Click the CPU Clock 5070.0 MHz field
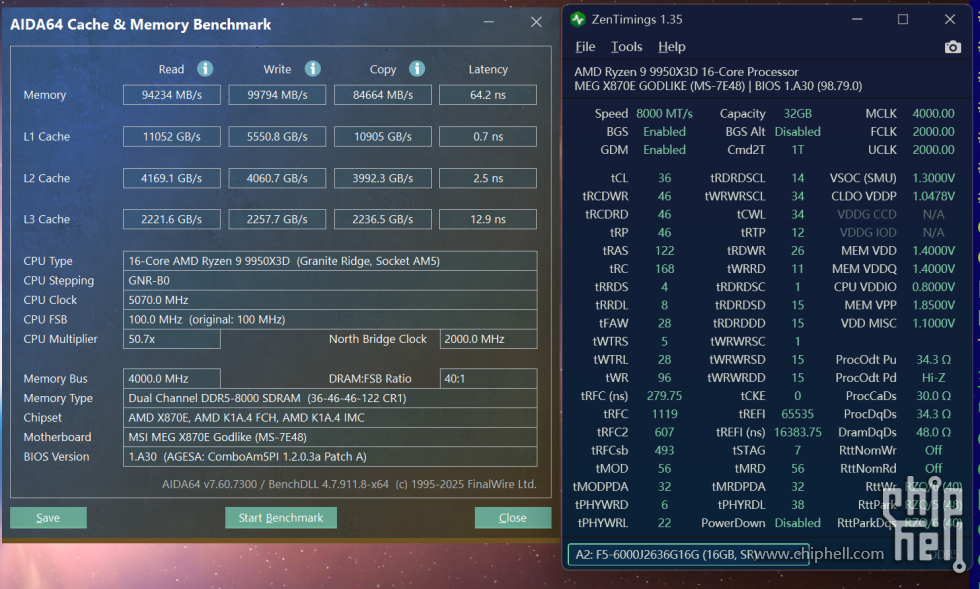 (x=330, y=300)
